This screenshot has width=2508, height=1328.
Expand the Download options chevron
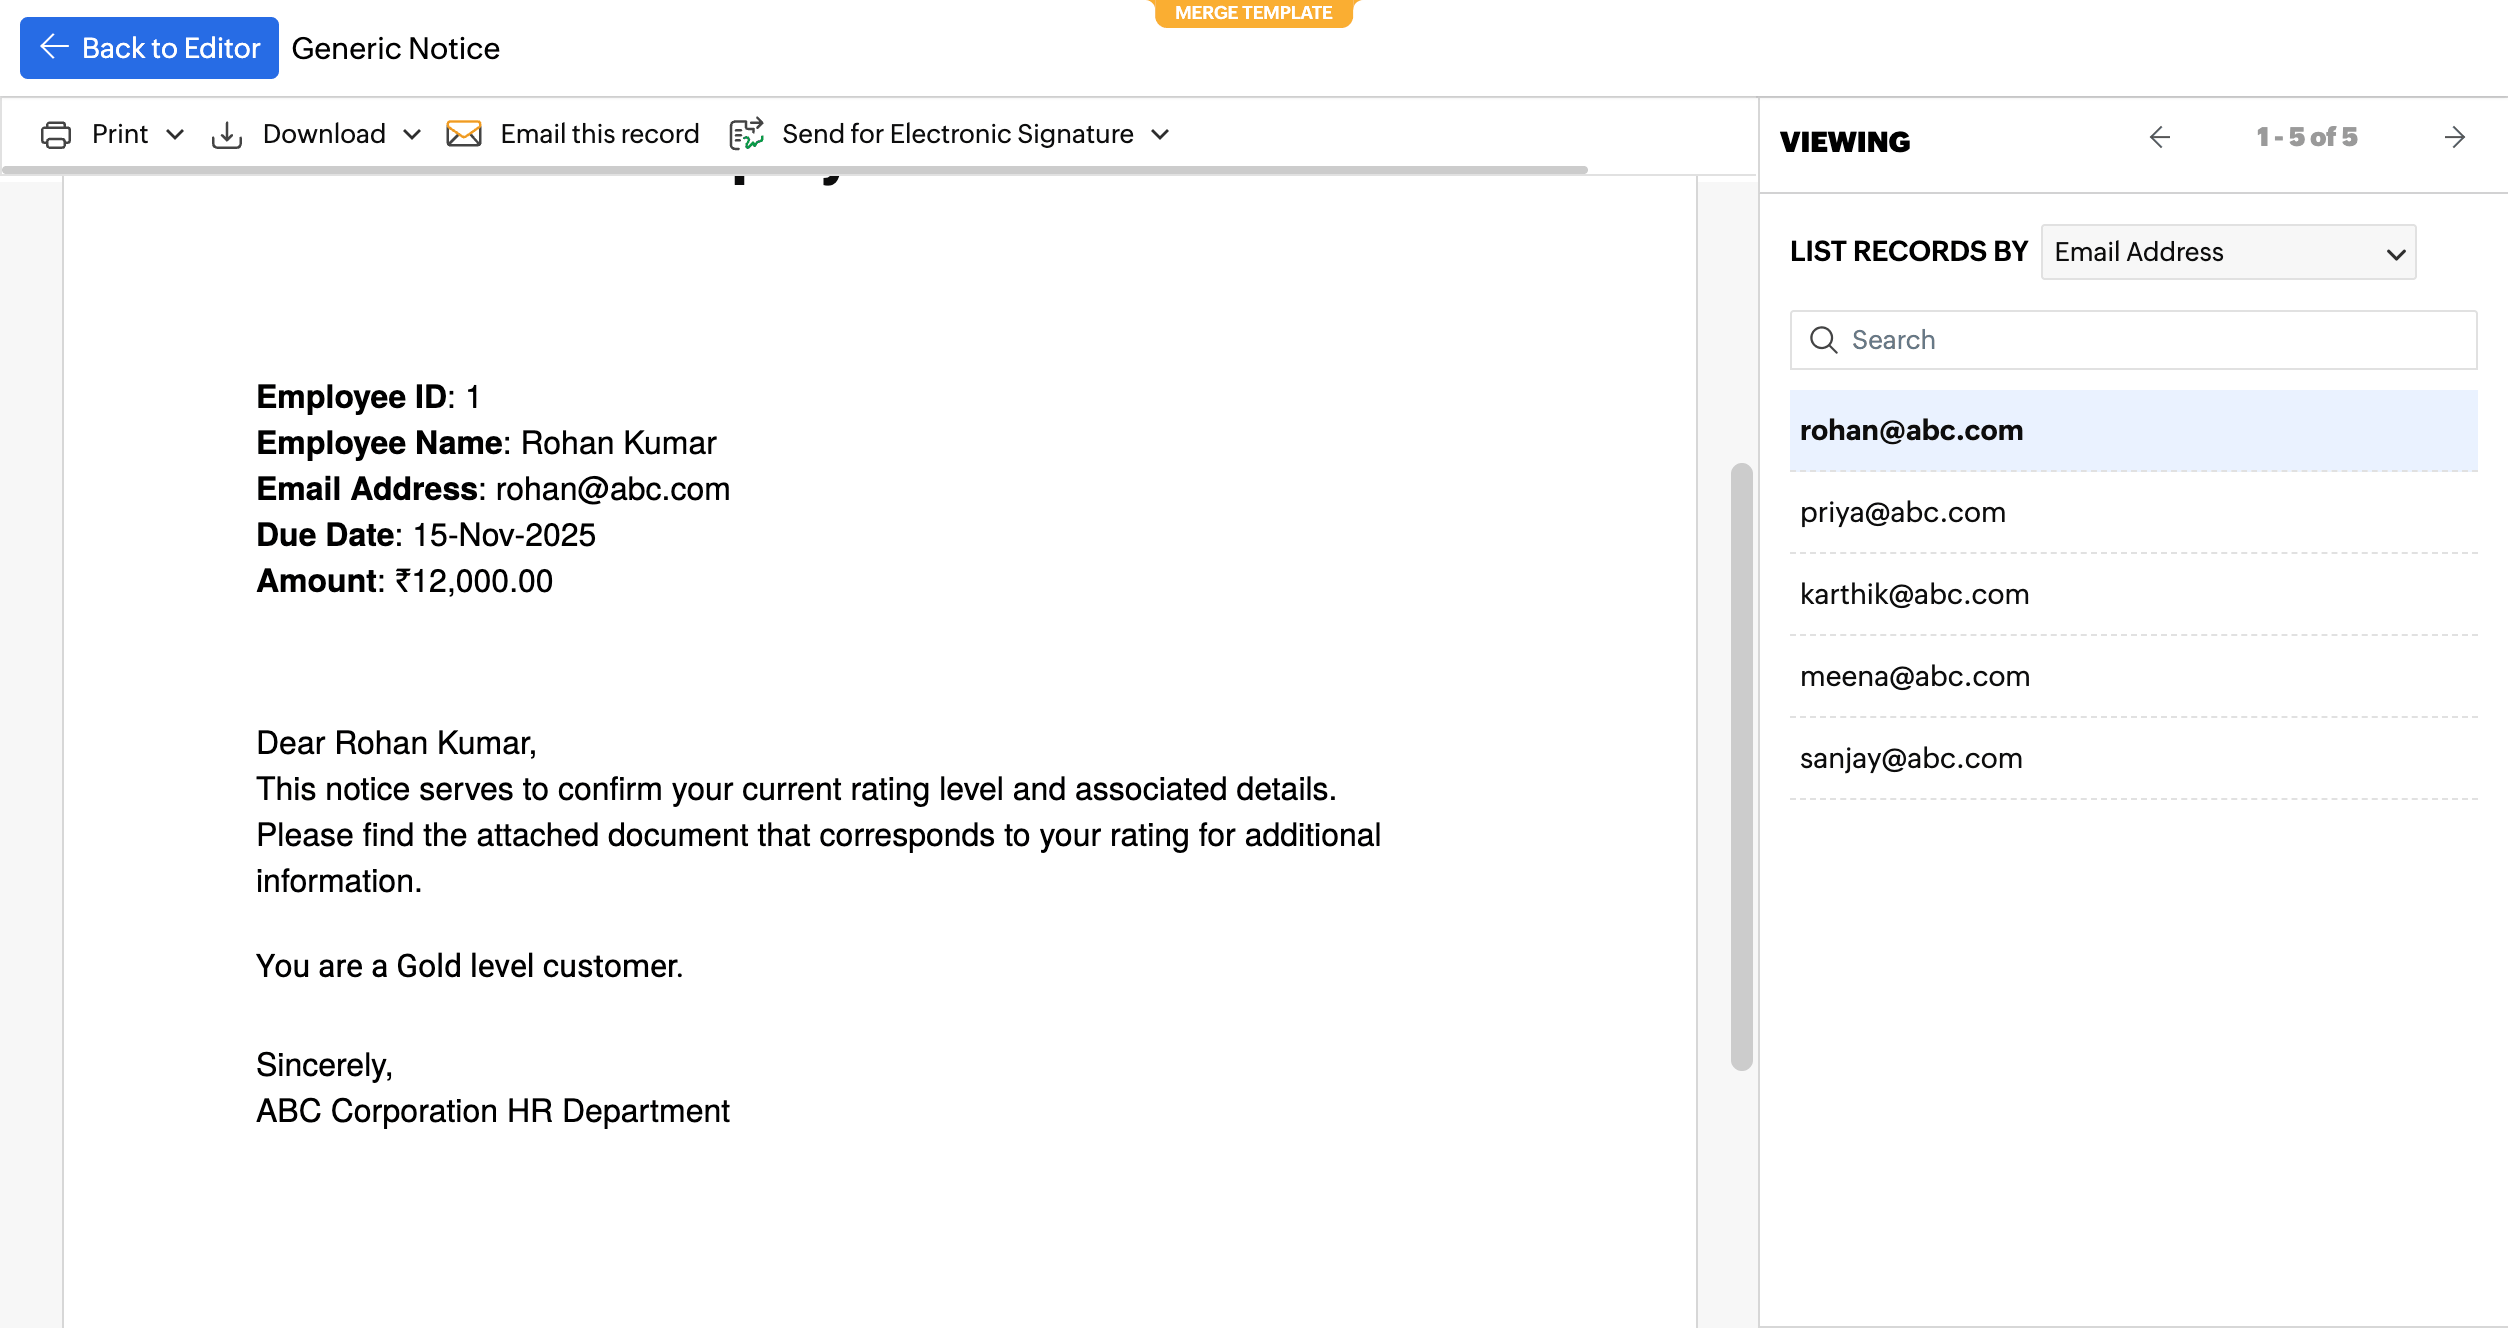[x=412, y=134]
